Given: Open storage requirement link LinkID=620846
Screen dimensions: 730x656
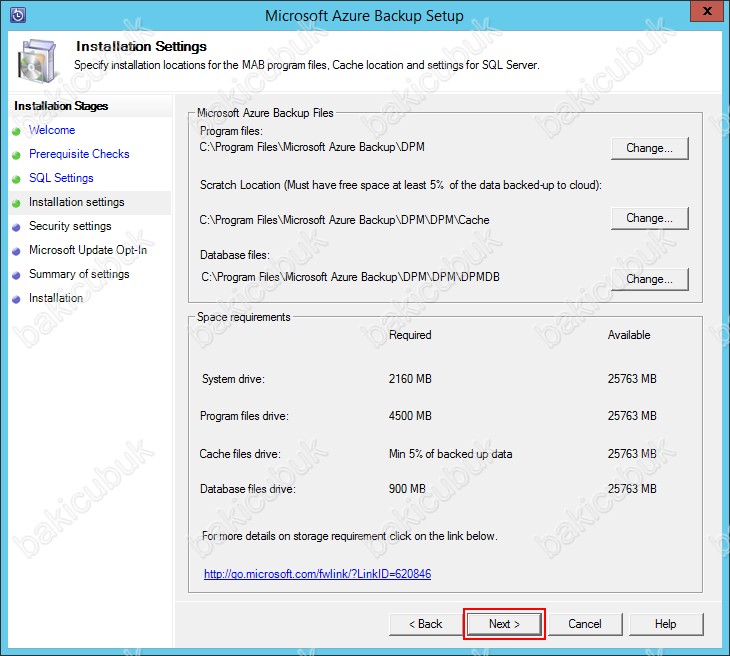Looking at the screenshot, I should (x=318, y=574).
